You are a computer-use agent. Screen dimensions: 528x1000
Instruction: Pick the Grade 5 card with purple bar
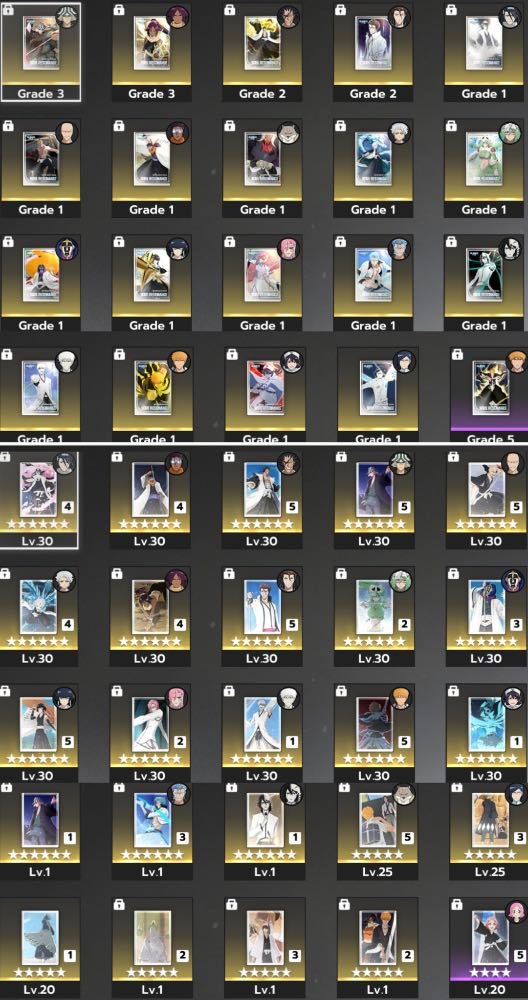coord(489,395)
